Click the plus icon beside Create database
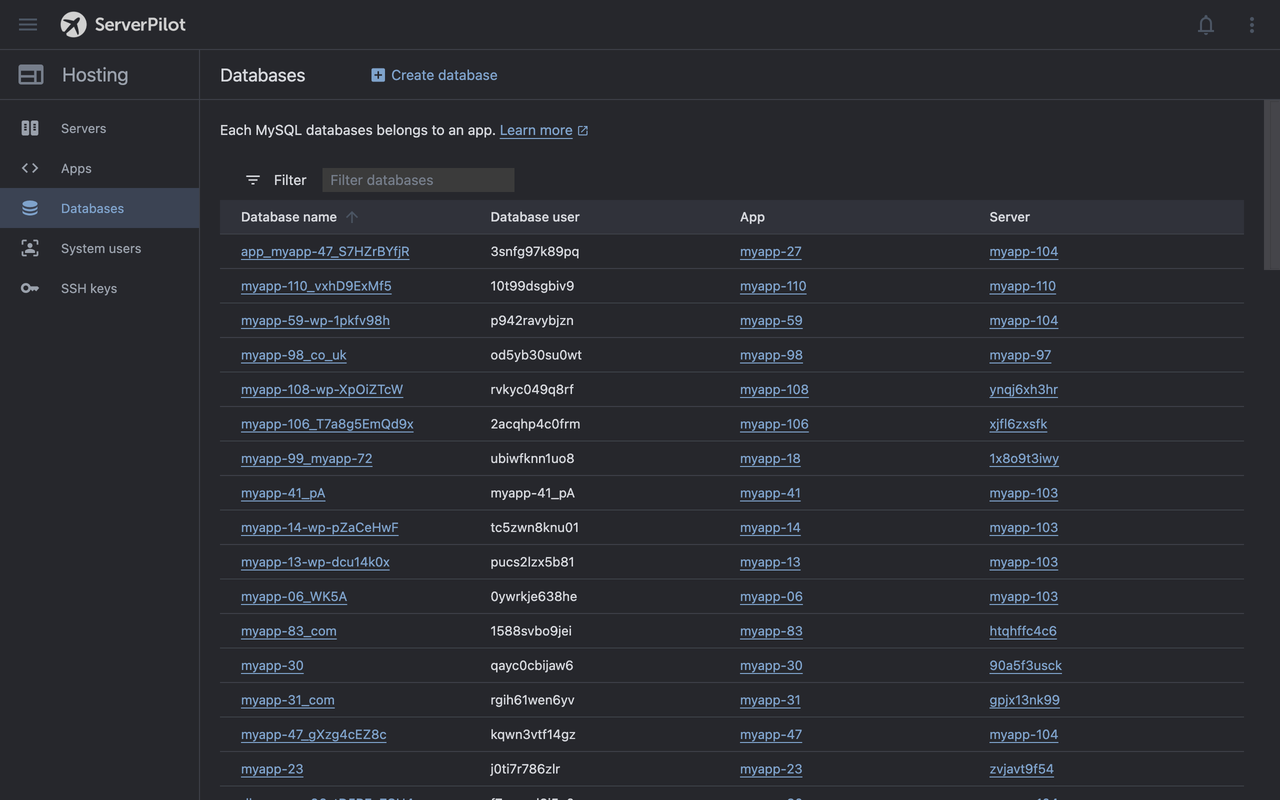 [x=378, y=75]
